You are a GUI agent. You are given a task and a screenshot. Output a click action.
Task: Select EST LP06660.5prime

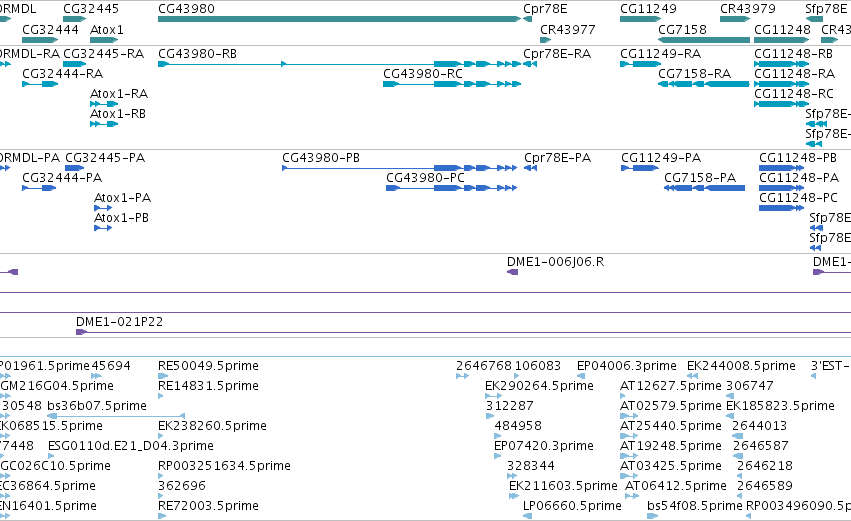[573, 506]
